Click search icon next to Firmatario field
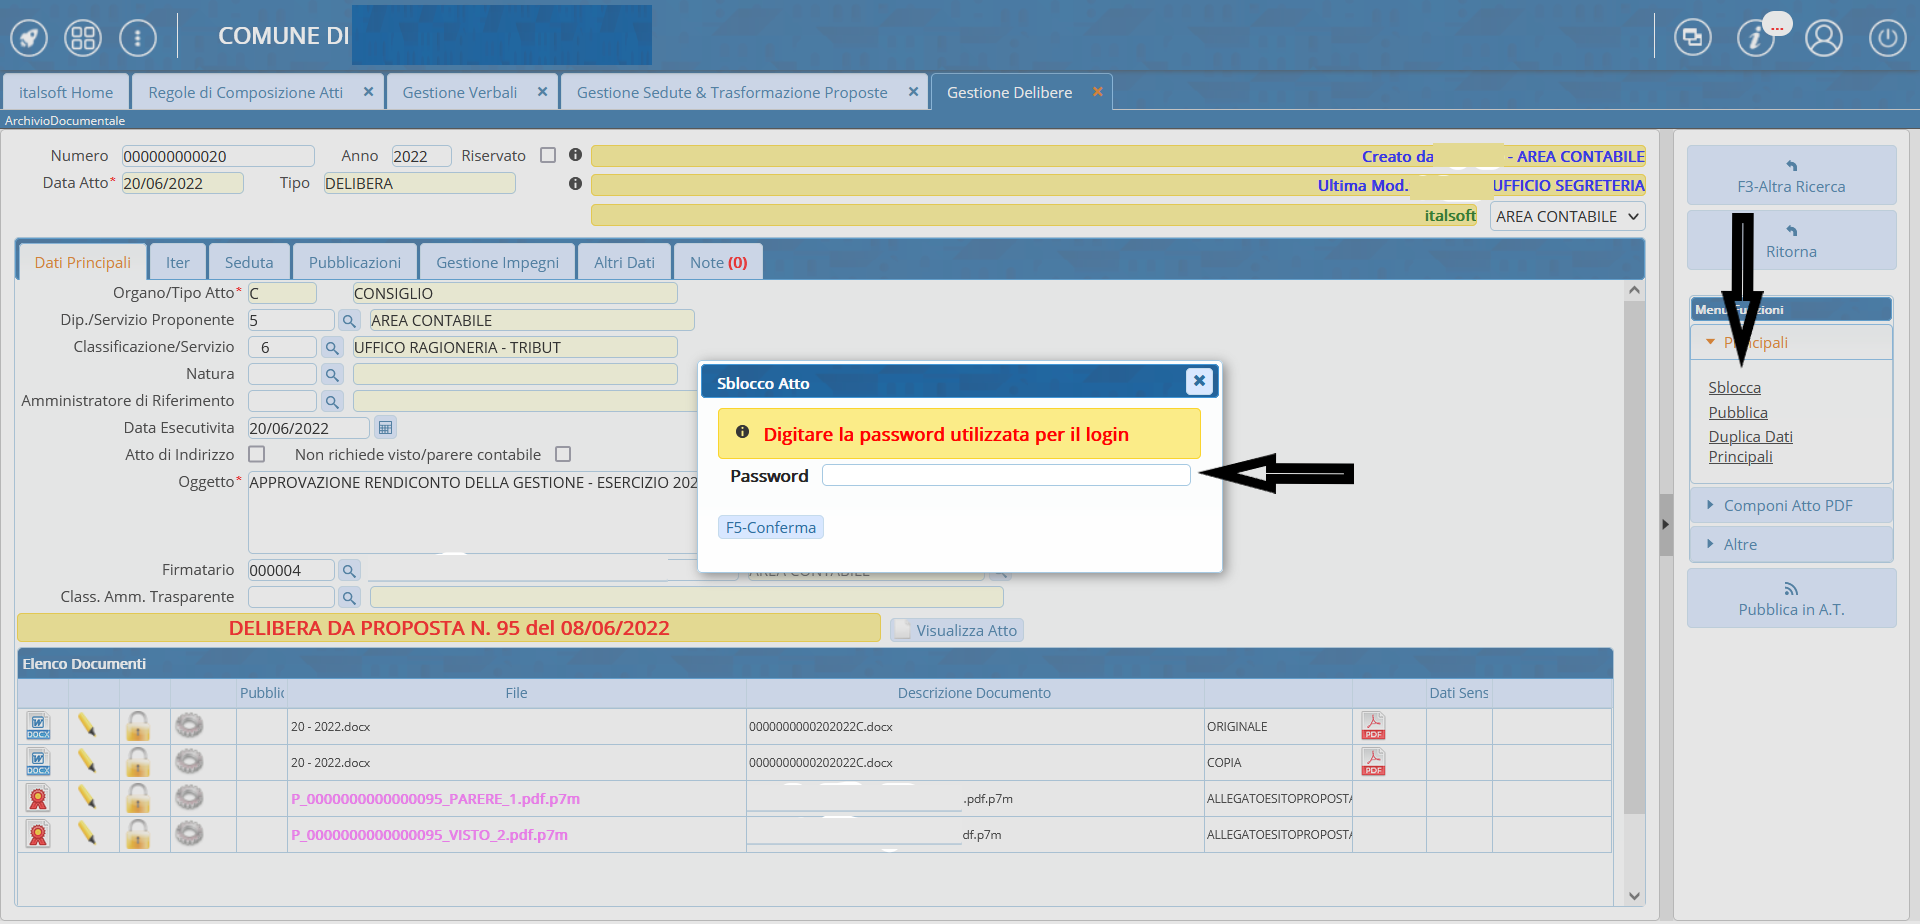The image size is (1920, 924). (349, 571)
